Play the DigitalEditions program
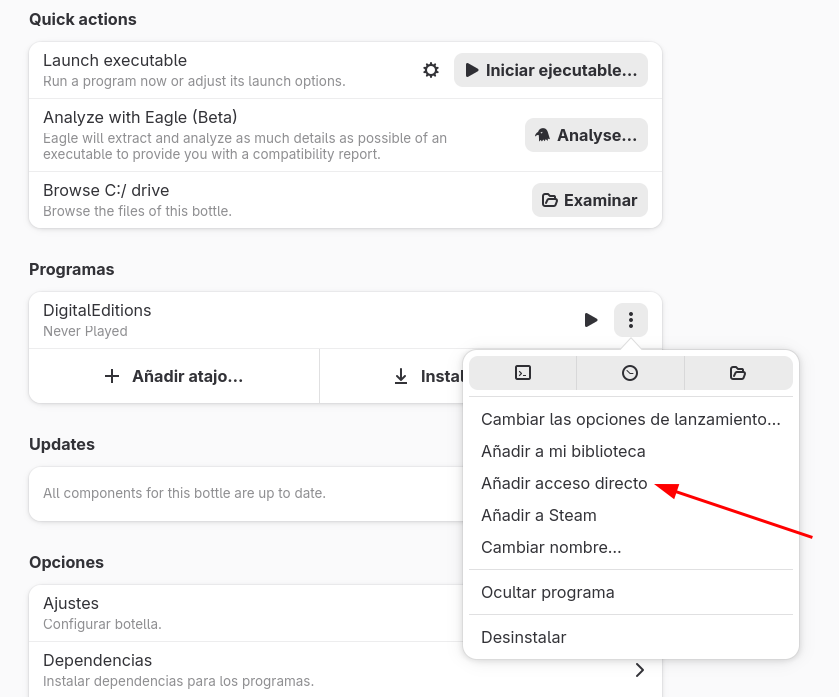Image resolution: width=839 pixels, height=697 pixels. (591, 320)
